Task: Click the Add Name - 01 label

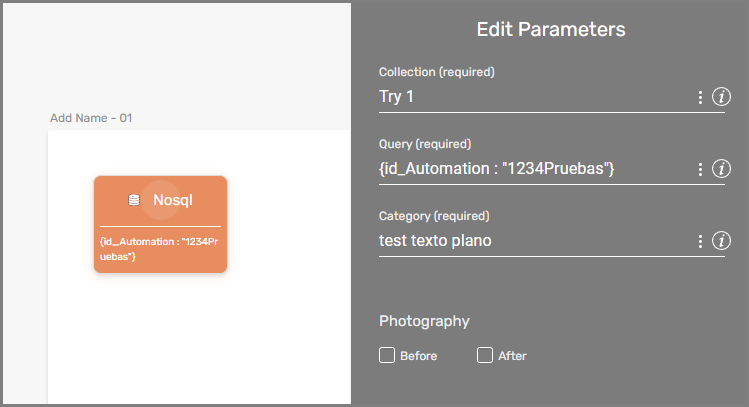Action: pyautogui.click(x=91, y=118)
